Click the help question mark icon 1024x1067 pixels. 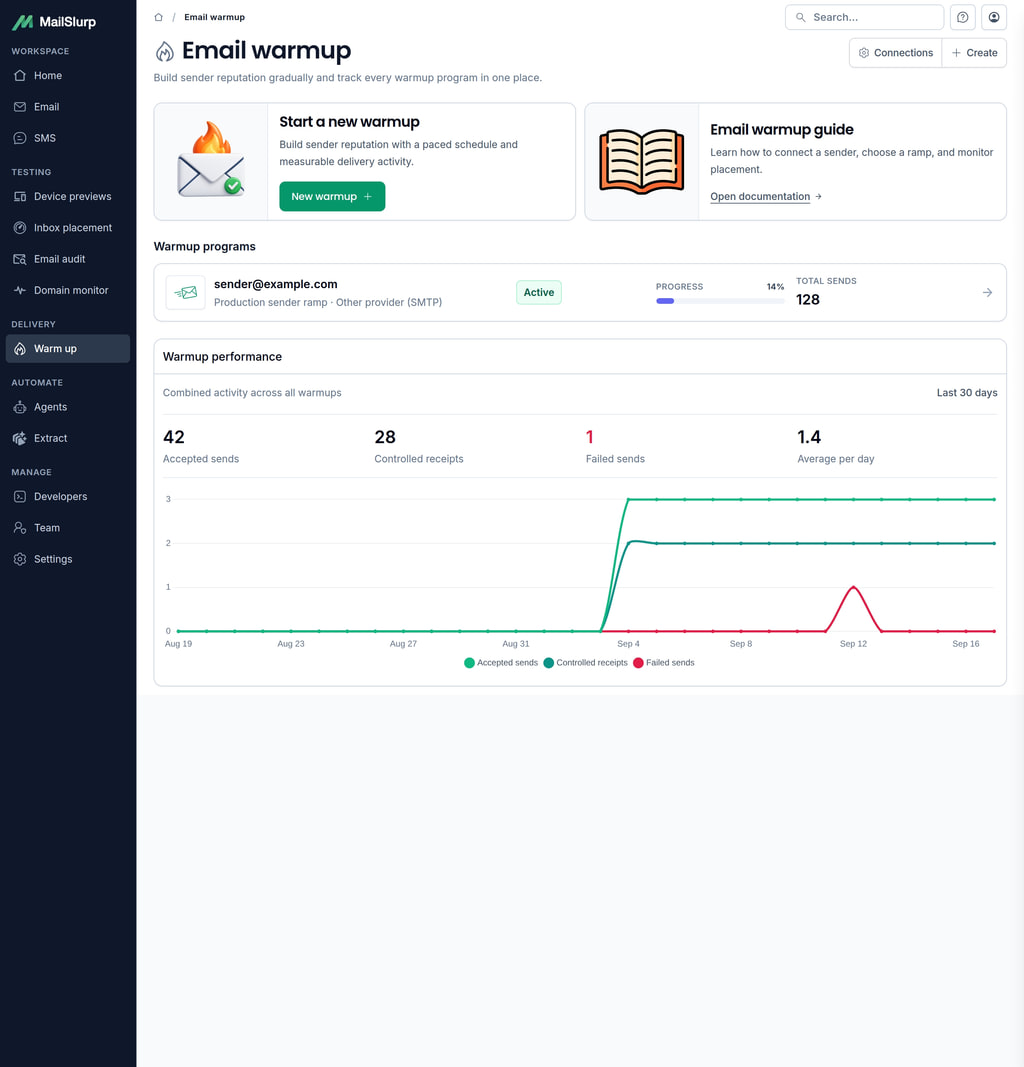[x=963, y=17]
